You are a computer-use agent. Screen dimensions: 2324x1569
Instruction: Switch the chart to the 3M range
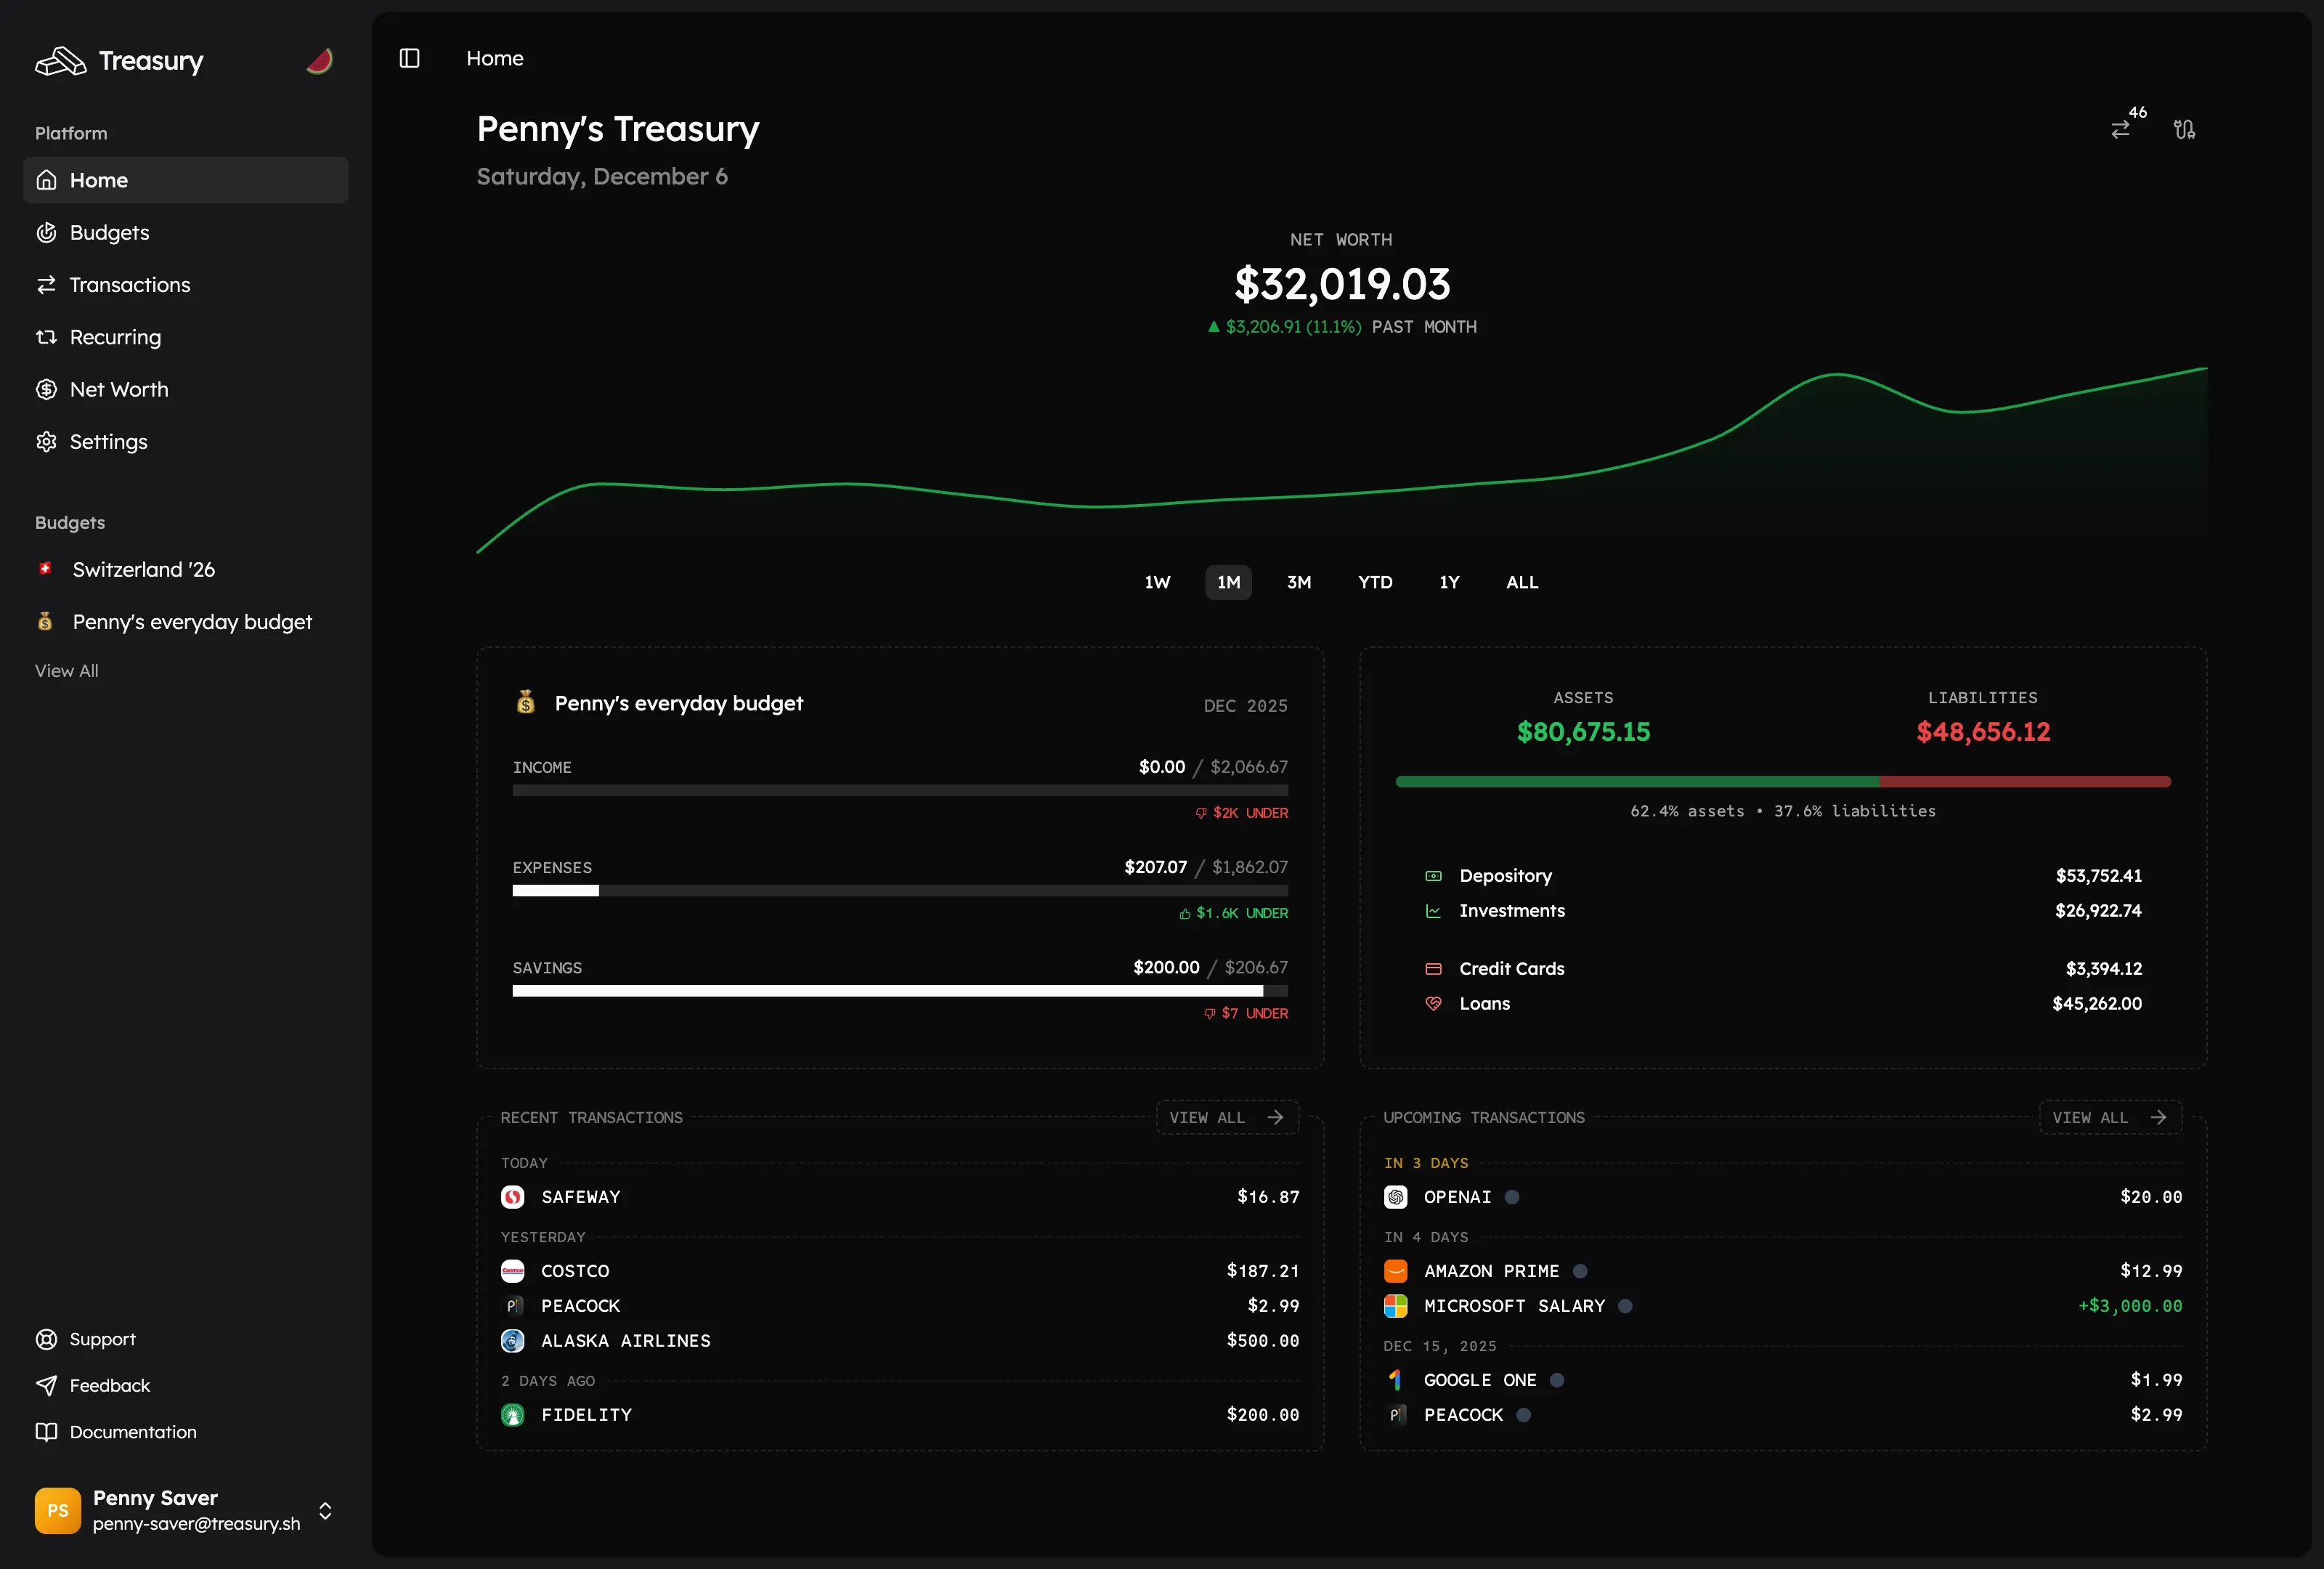(1298, 582)
